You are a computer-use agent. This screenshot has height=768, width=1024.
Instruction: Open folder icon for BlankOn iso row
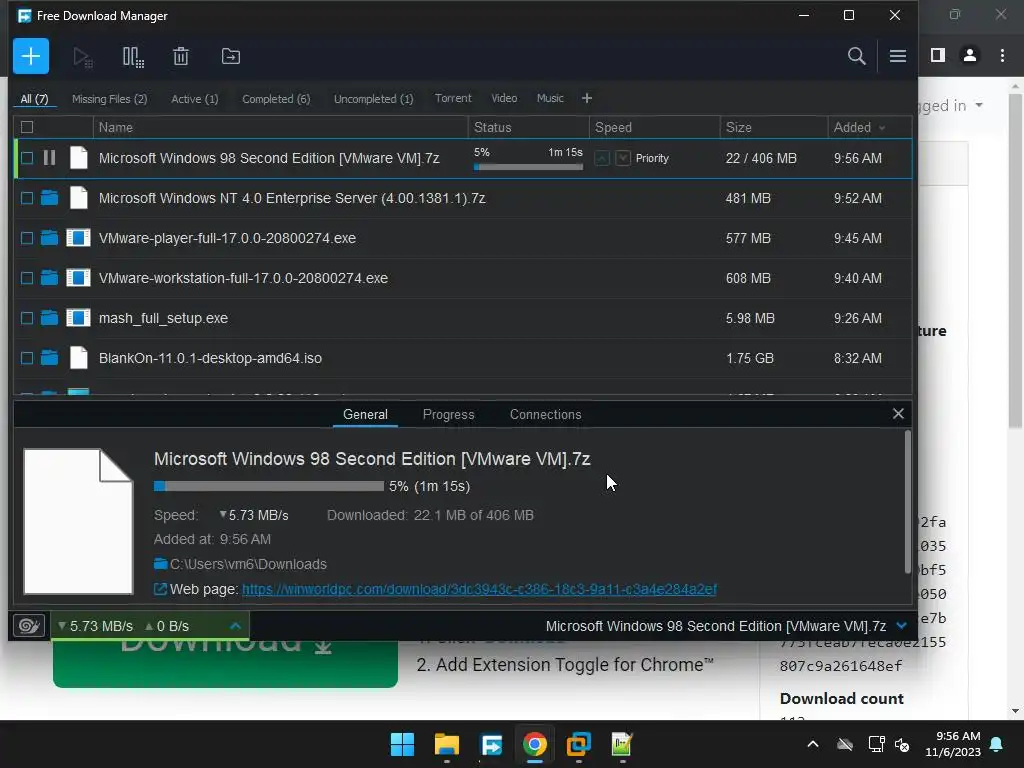49,358
